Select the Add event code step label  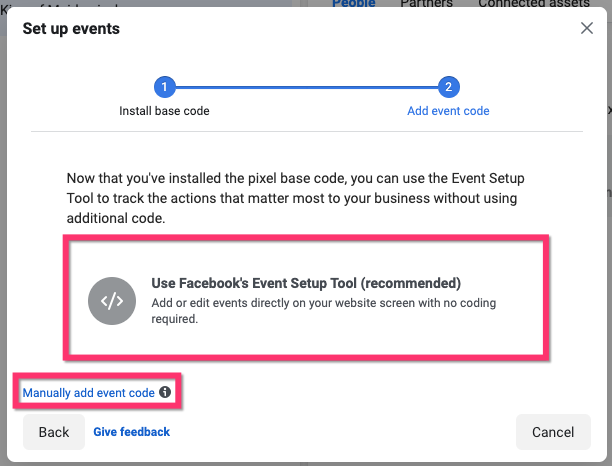coord(448,111)
